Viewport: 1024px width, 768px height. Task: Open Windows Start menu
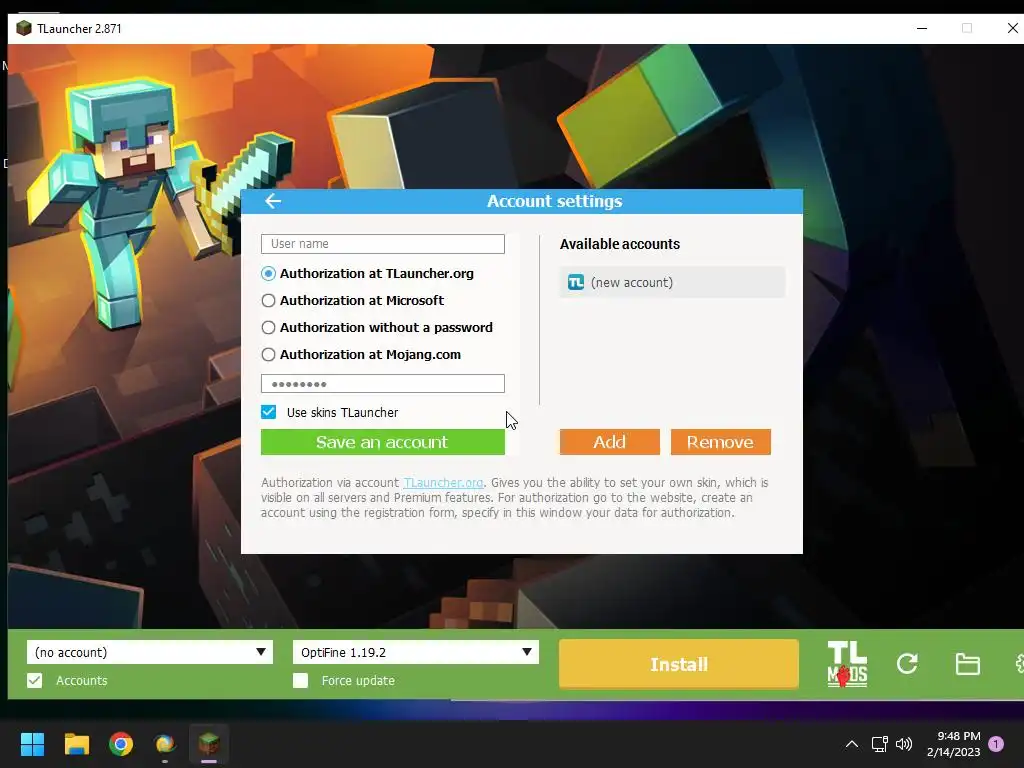point(32,744)
